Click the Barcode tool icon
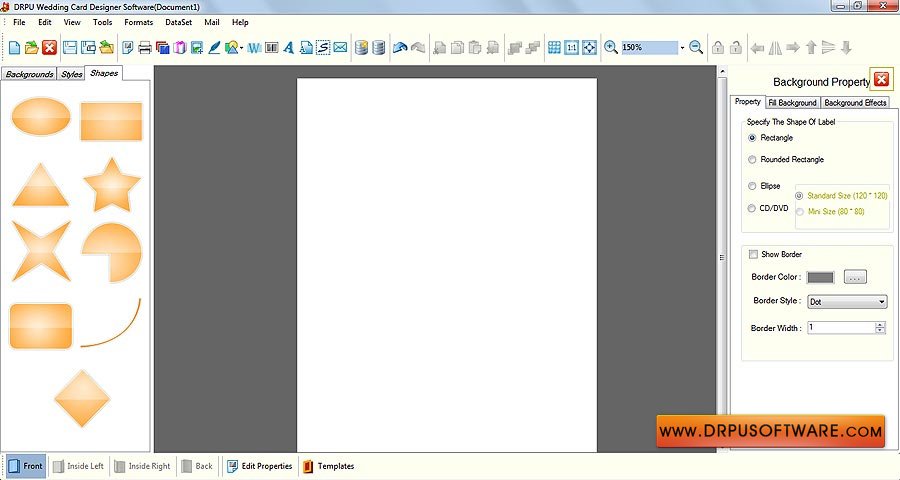Image resolution: width=900 pixels, height=480 pixels. (271, 48)
